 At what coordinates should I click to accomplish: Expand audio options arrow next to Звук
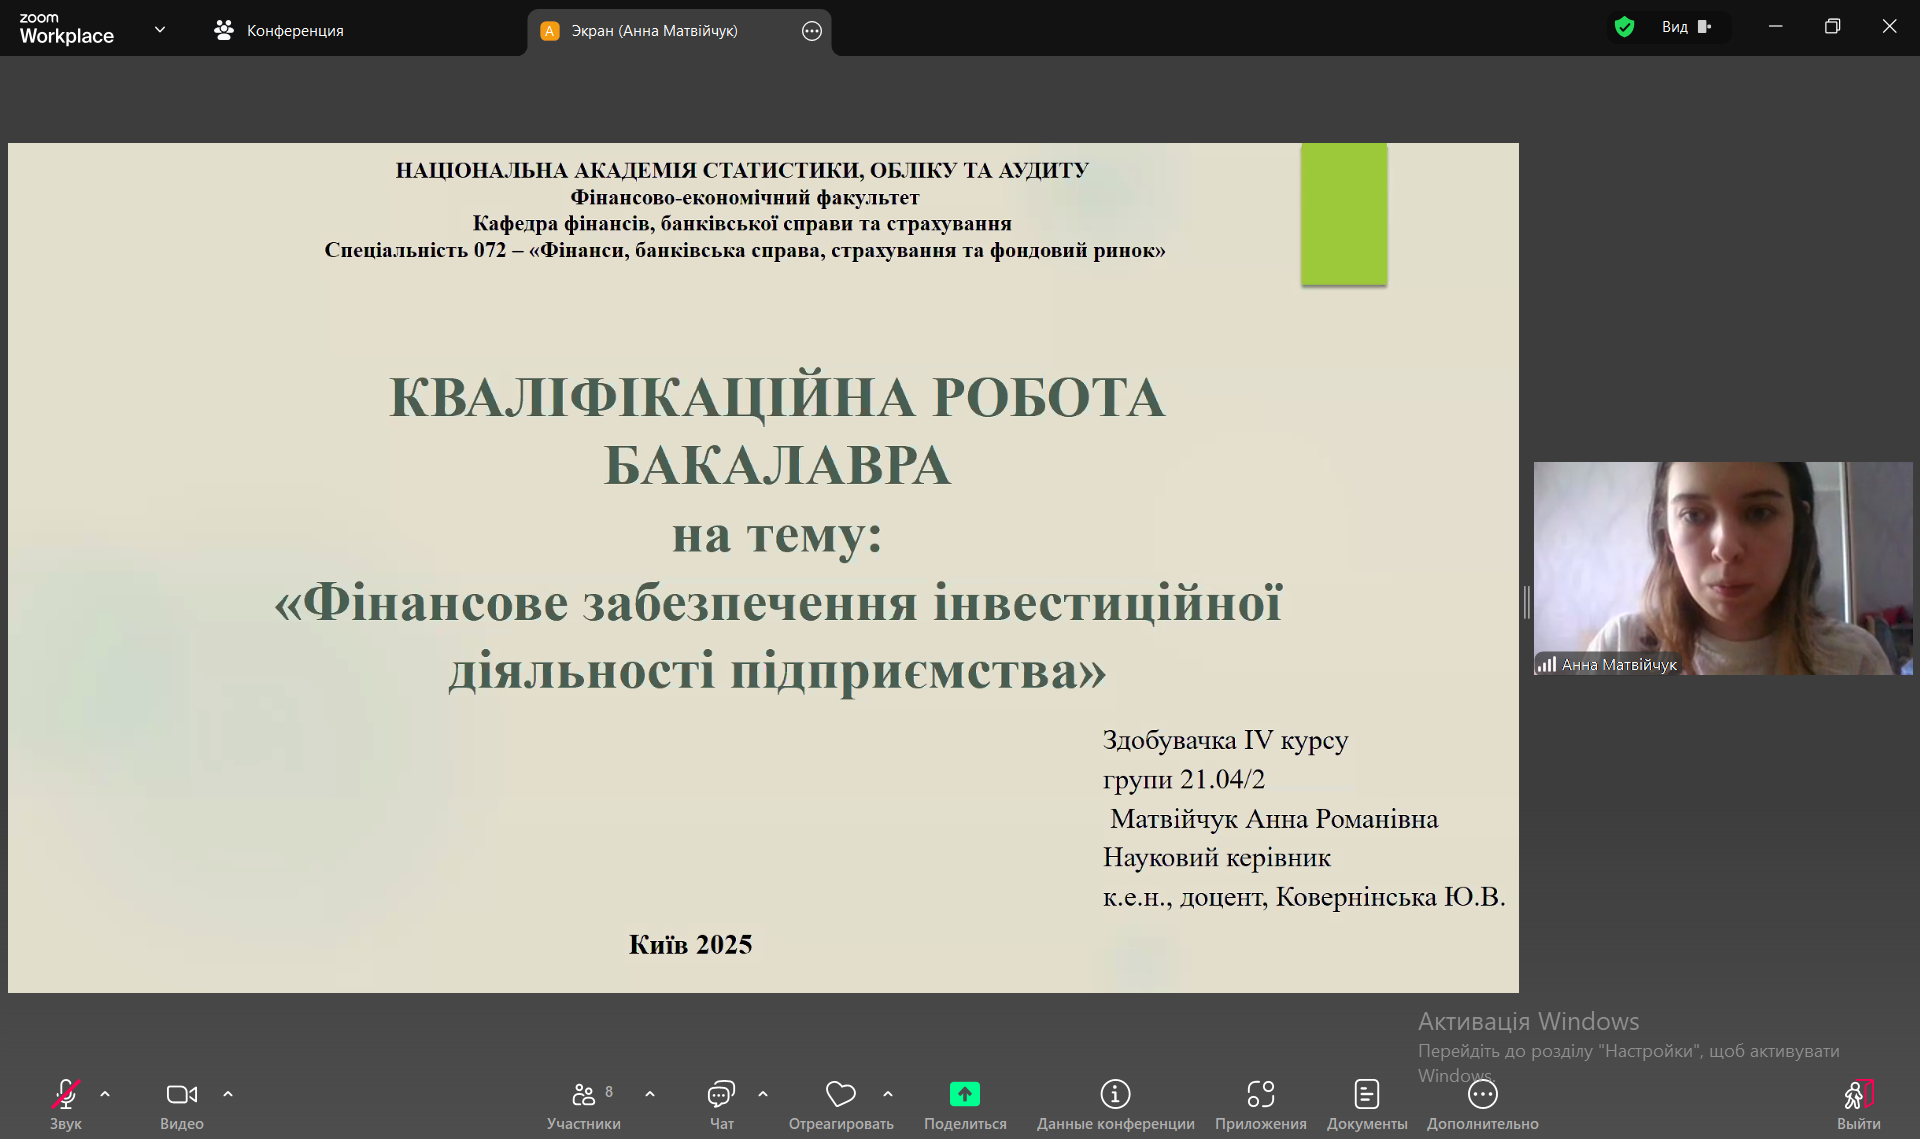tap(105, 1094)
